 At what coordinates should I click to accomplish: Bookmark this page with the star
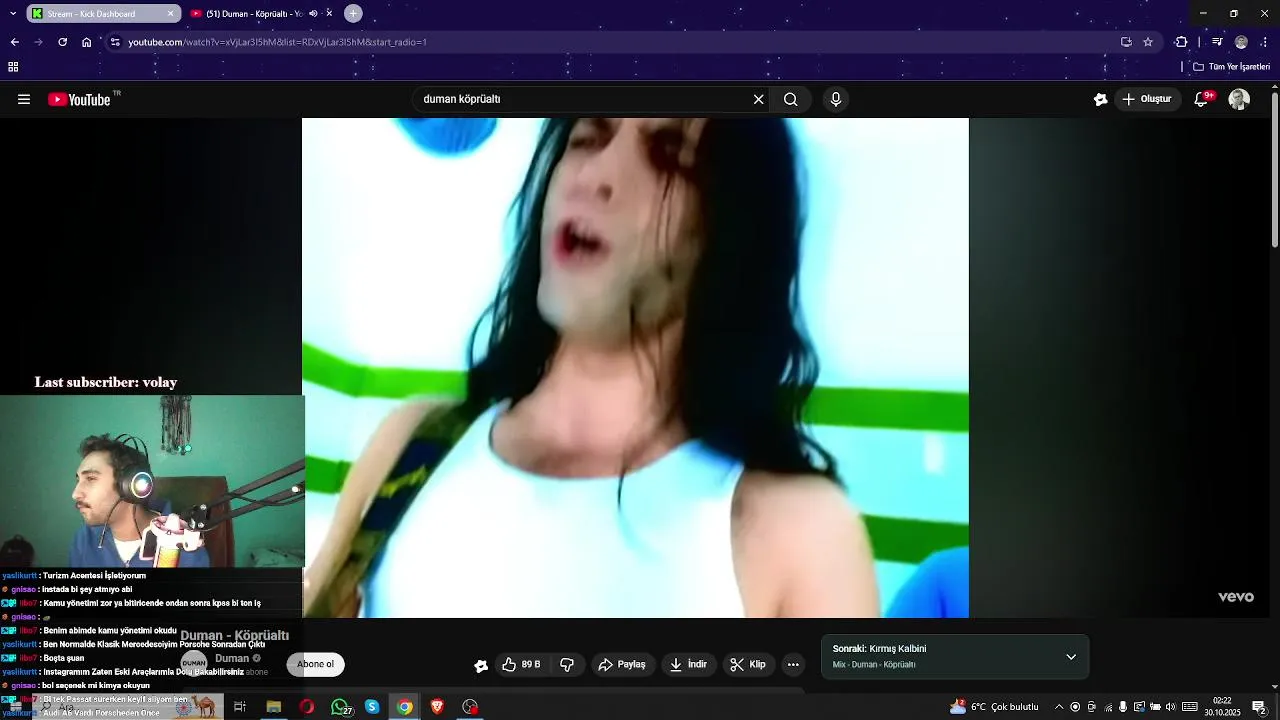coord(1148,42)
